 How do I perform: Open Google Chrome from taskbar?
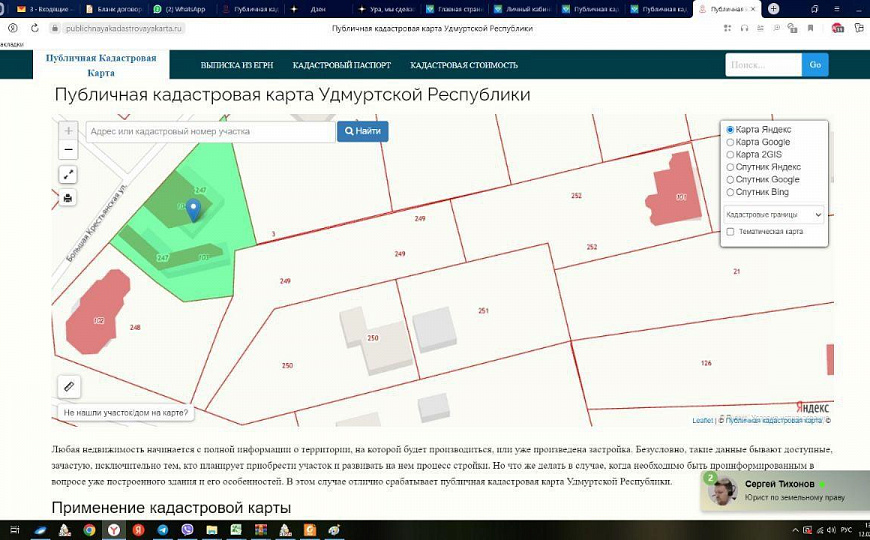89,530
